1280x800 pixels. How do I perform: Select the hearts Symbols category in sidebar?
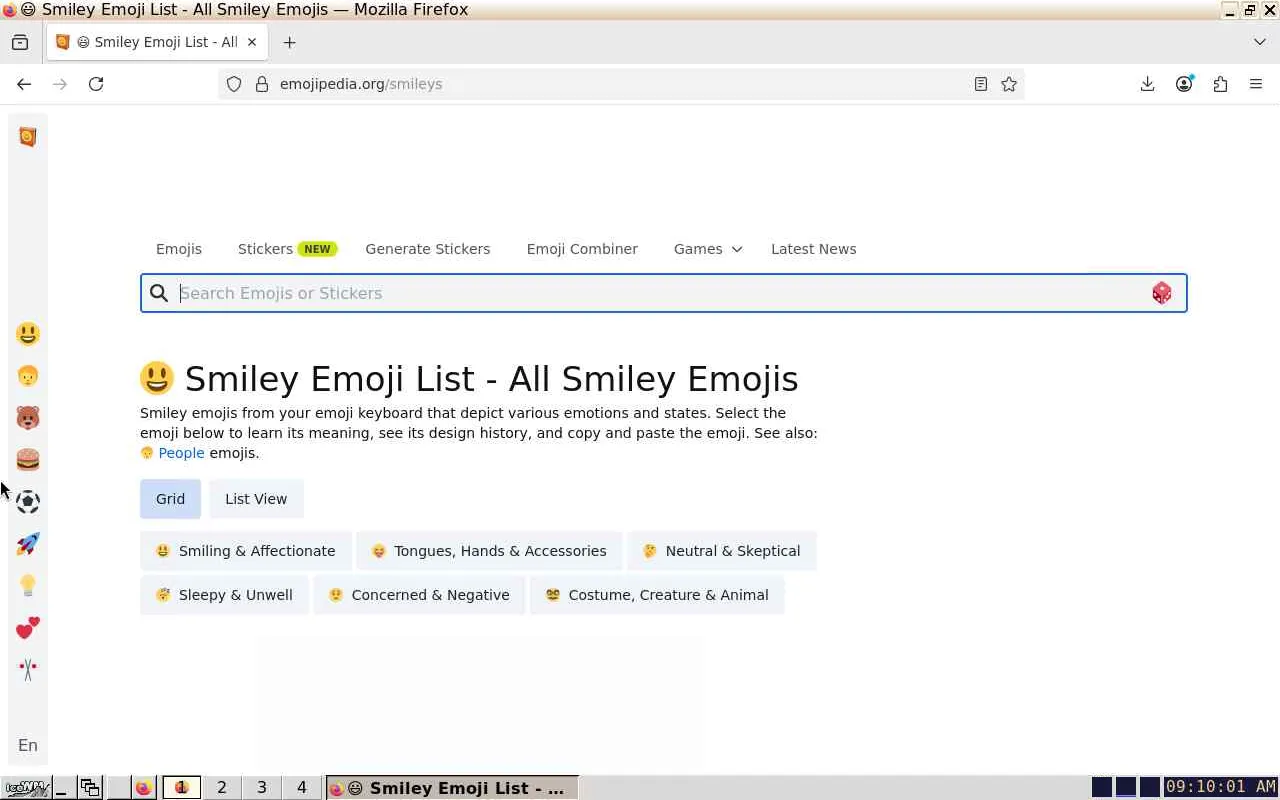point(28,628)
